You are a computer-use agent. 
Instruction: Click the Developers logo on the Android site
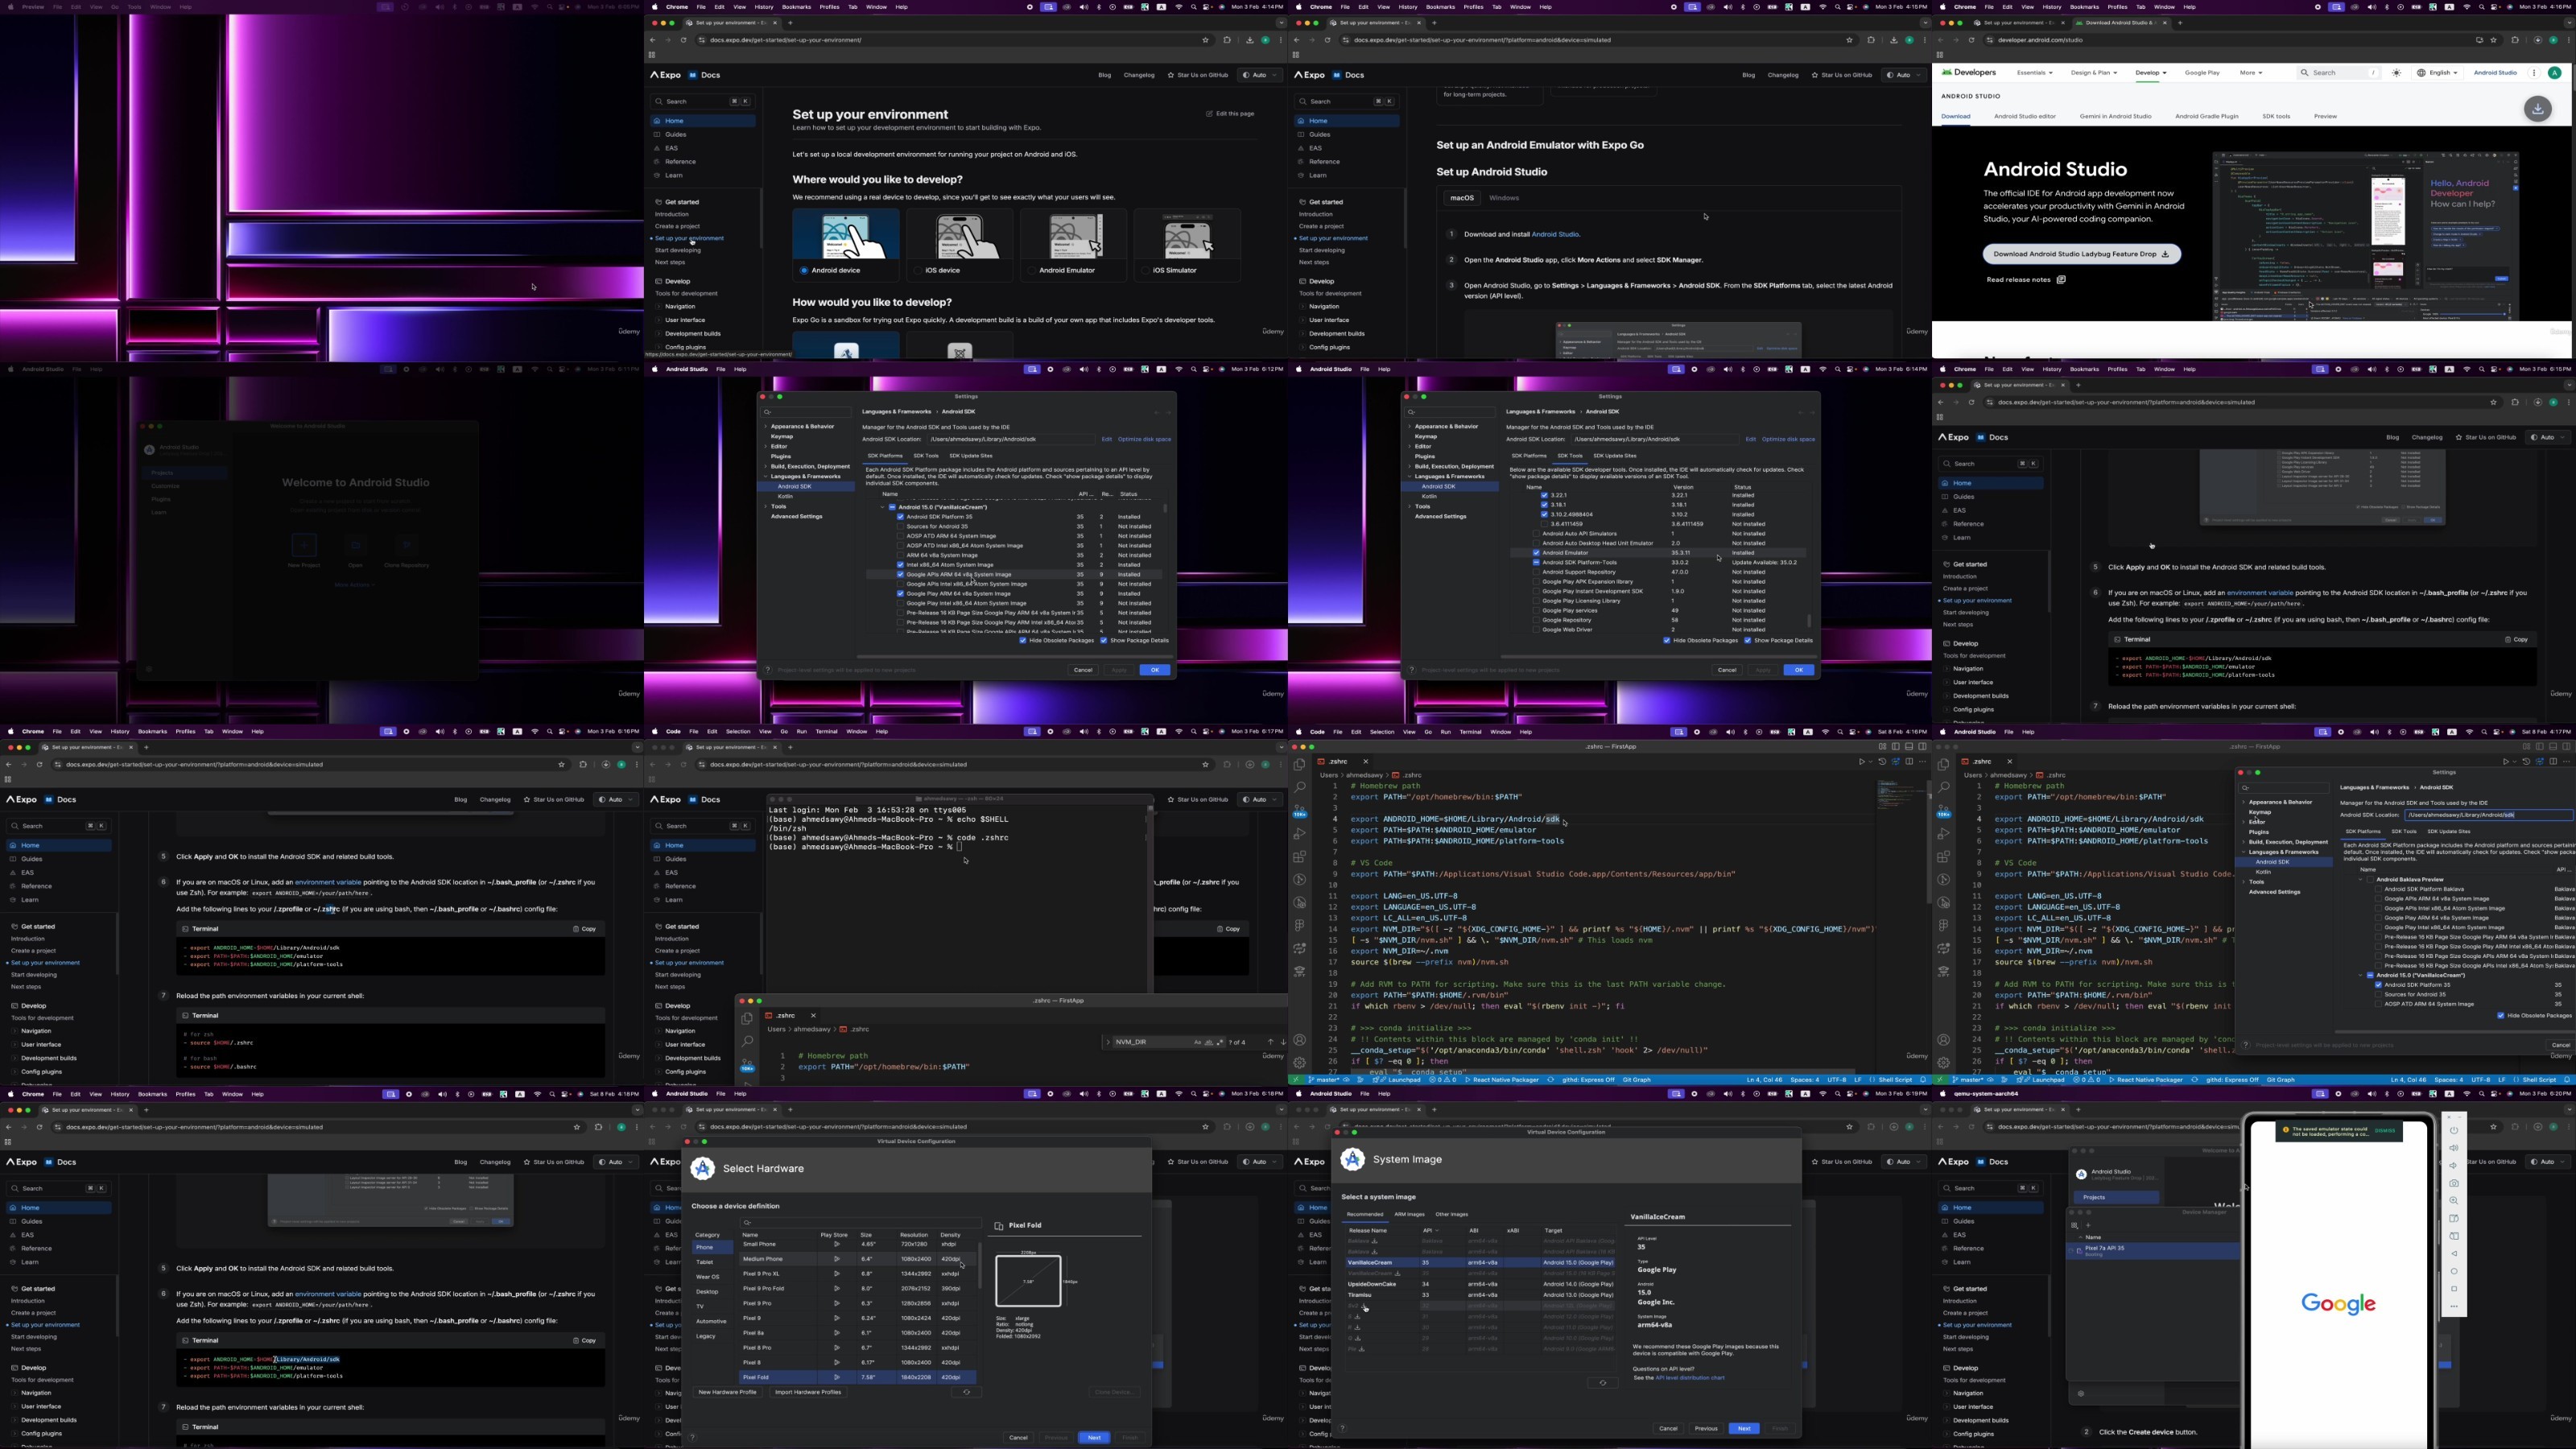pyautogui.click(x=1968, y=73)
